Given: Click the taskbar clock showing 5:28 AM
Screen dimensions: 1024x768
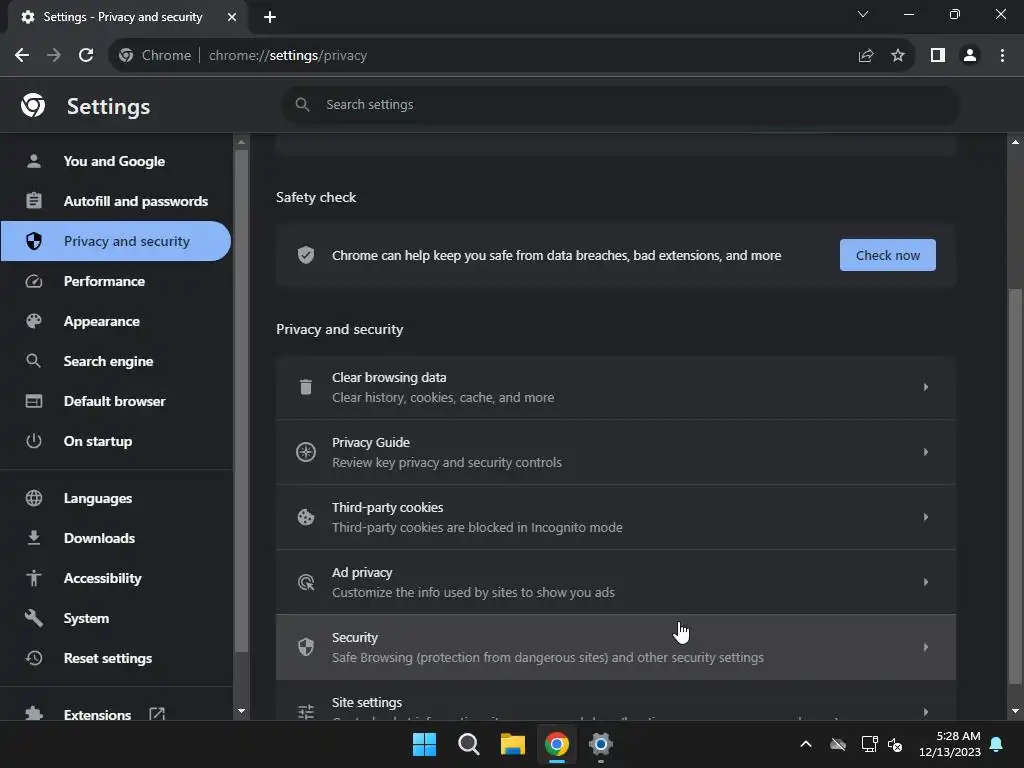Looking at the screenshot, I should point(950,744).
